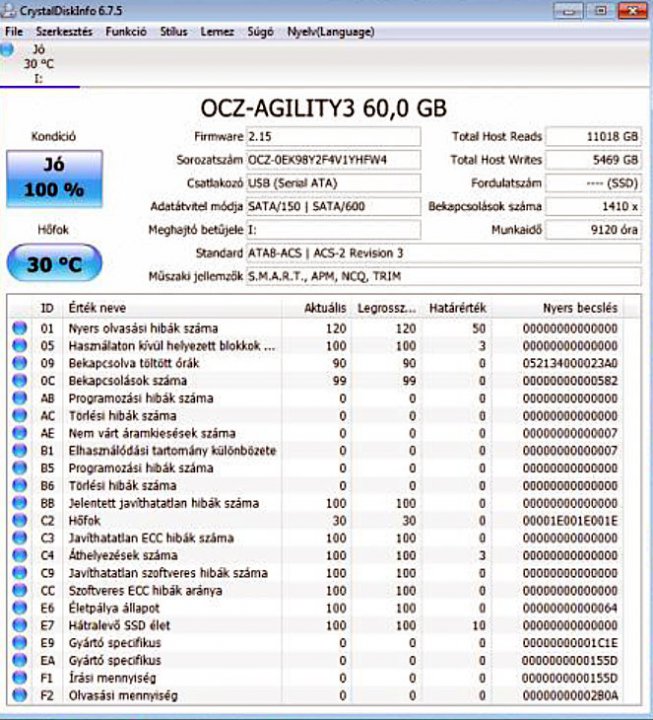Click the Total Host Reads 11018 GB value

pos(593,136)
